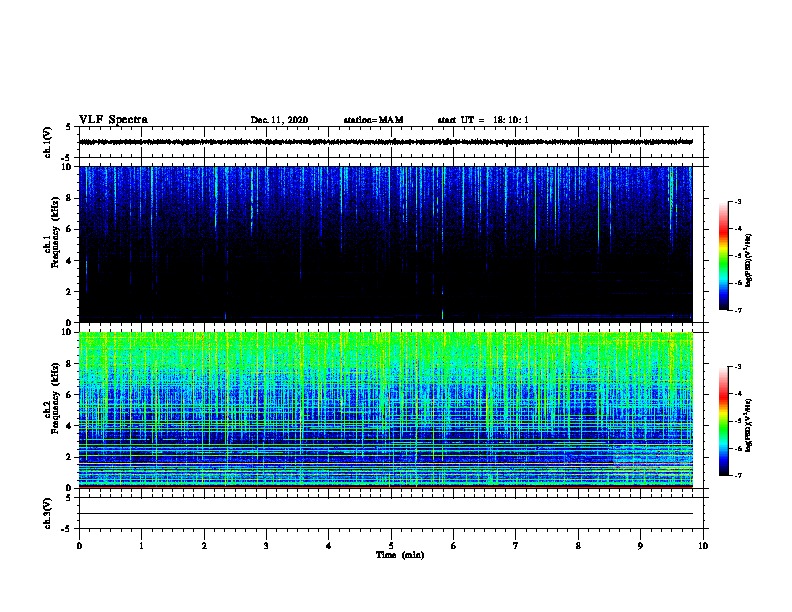Click the "9" minute tick on the time axis
The image size is (792, 612).
point(640,545)
